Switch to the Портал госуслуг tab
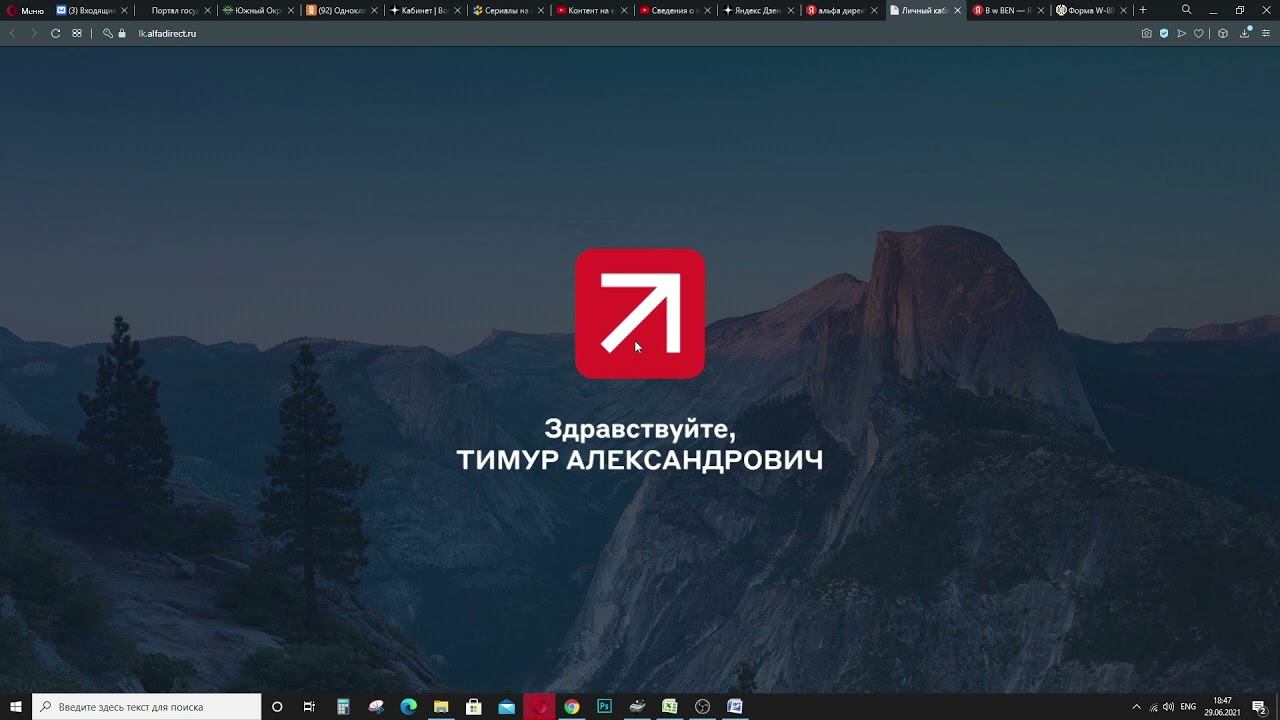 pos(175,10)
